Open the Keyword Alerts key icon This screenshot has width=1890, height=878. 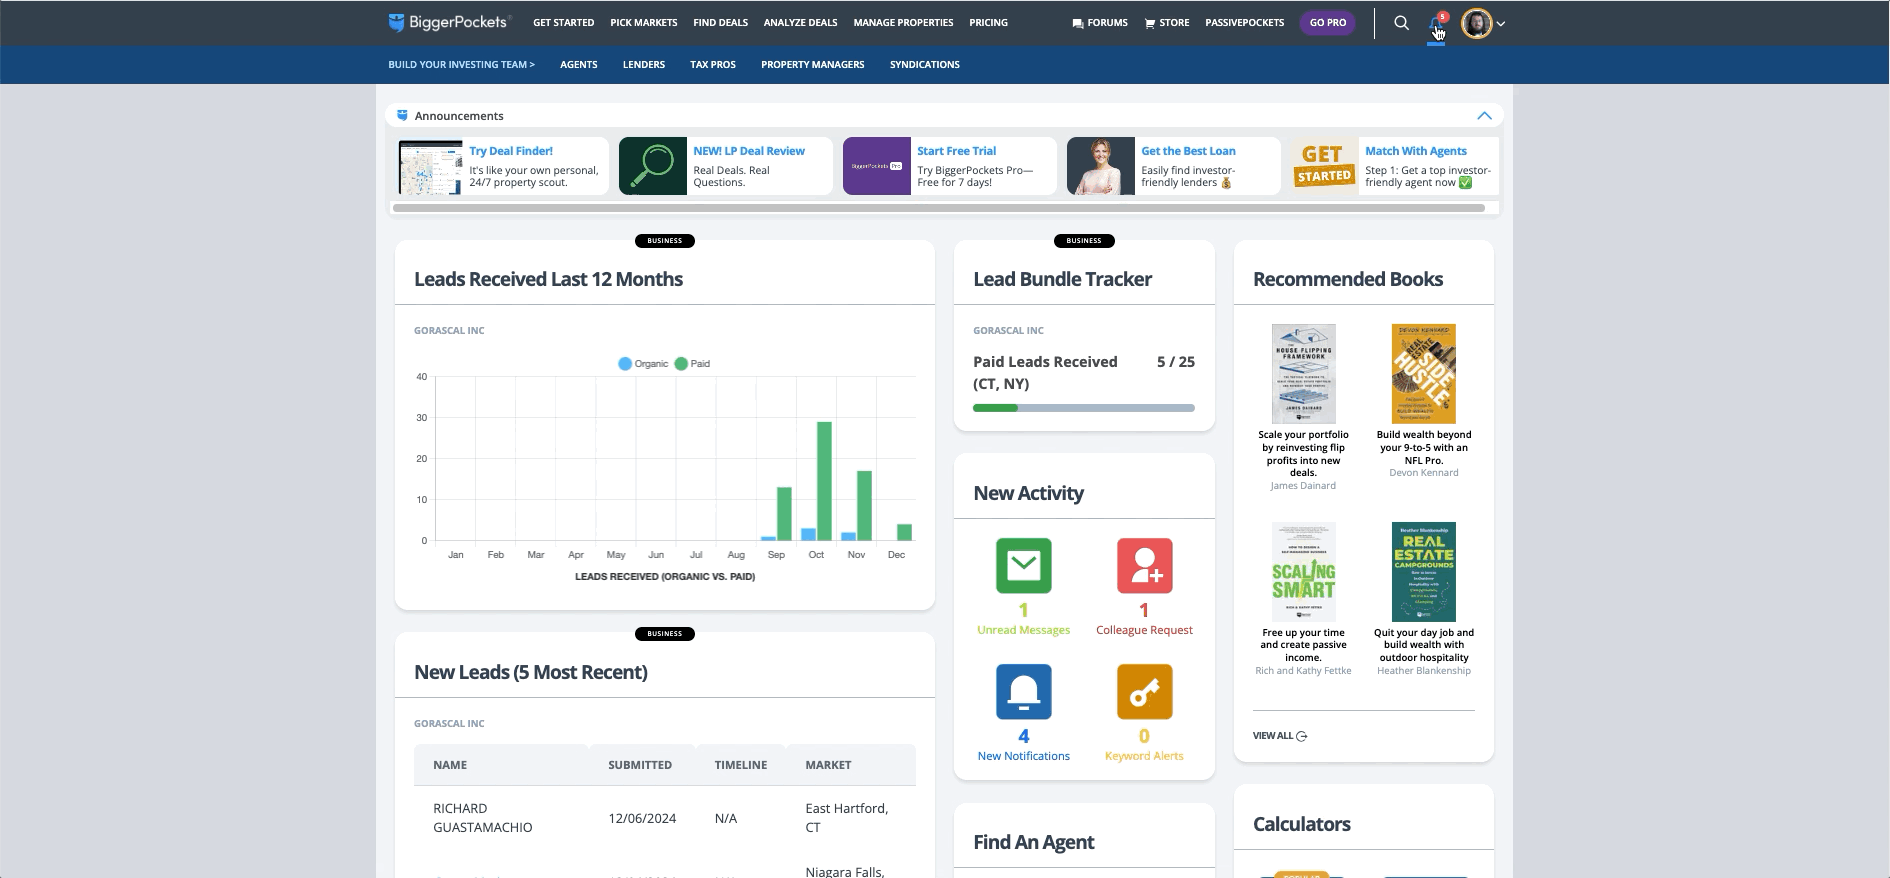[1144, 692]
